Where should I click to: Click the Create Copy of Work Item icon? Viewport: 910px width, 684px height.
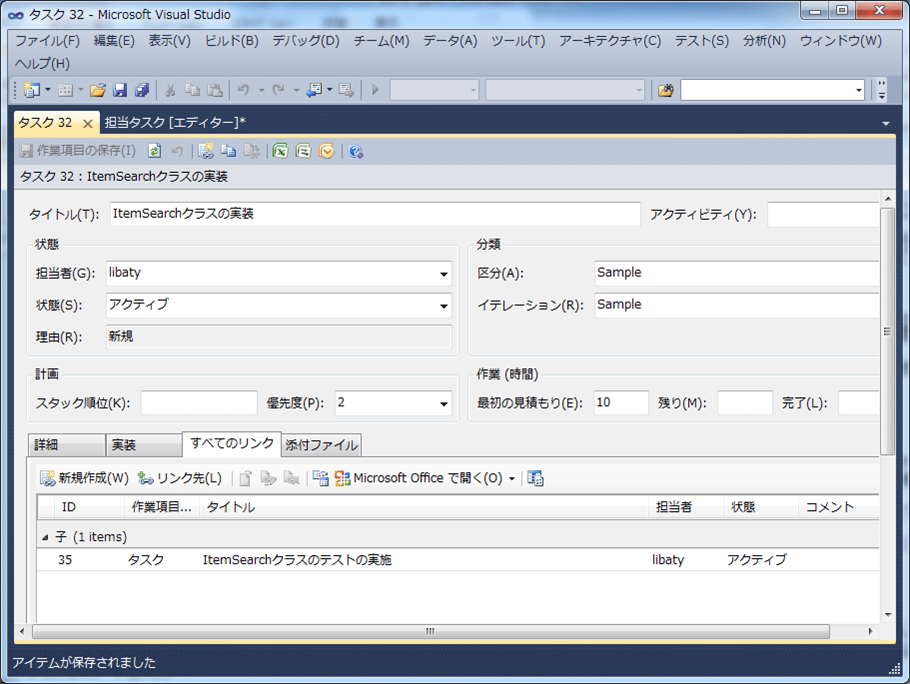coord(229,151)
